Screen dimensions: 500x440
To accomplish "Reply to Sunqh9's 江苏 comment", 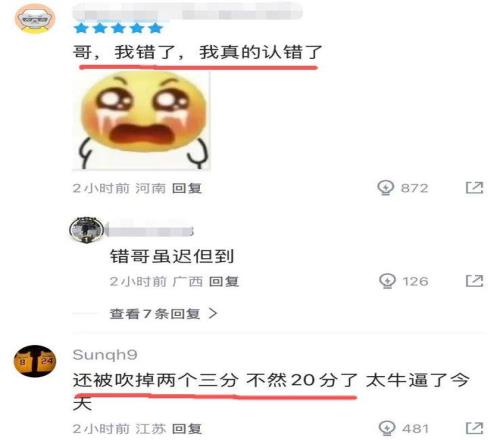I will [x=187, y=429].
